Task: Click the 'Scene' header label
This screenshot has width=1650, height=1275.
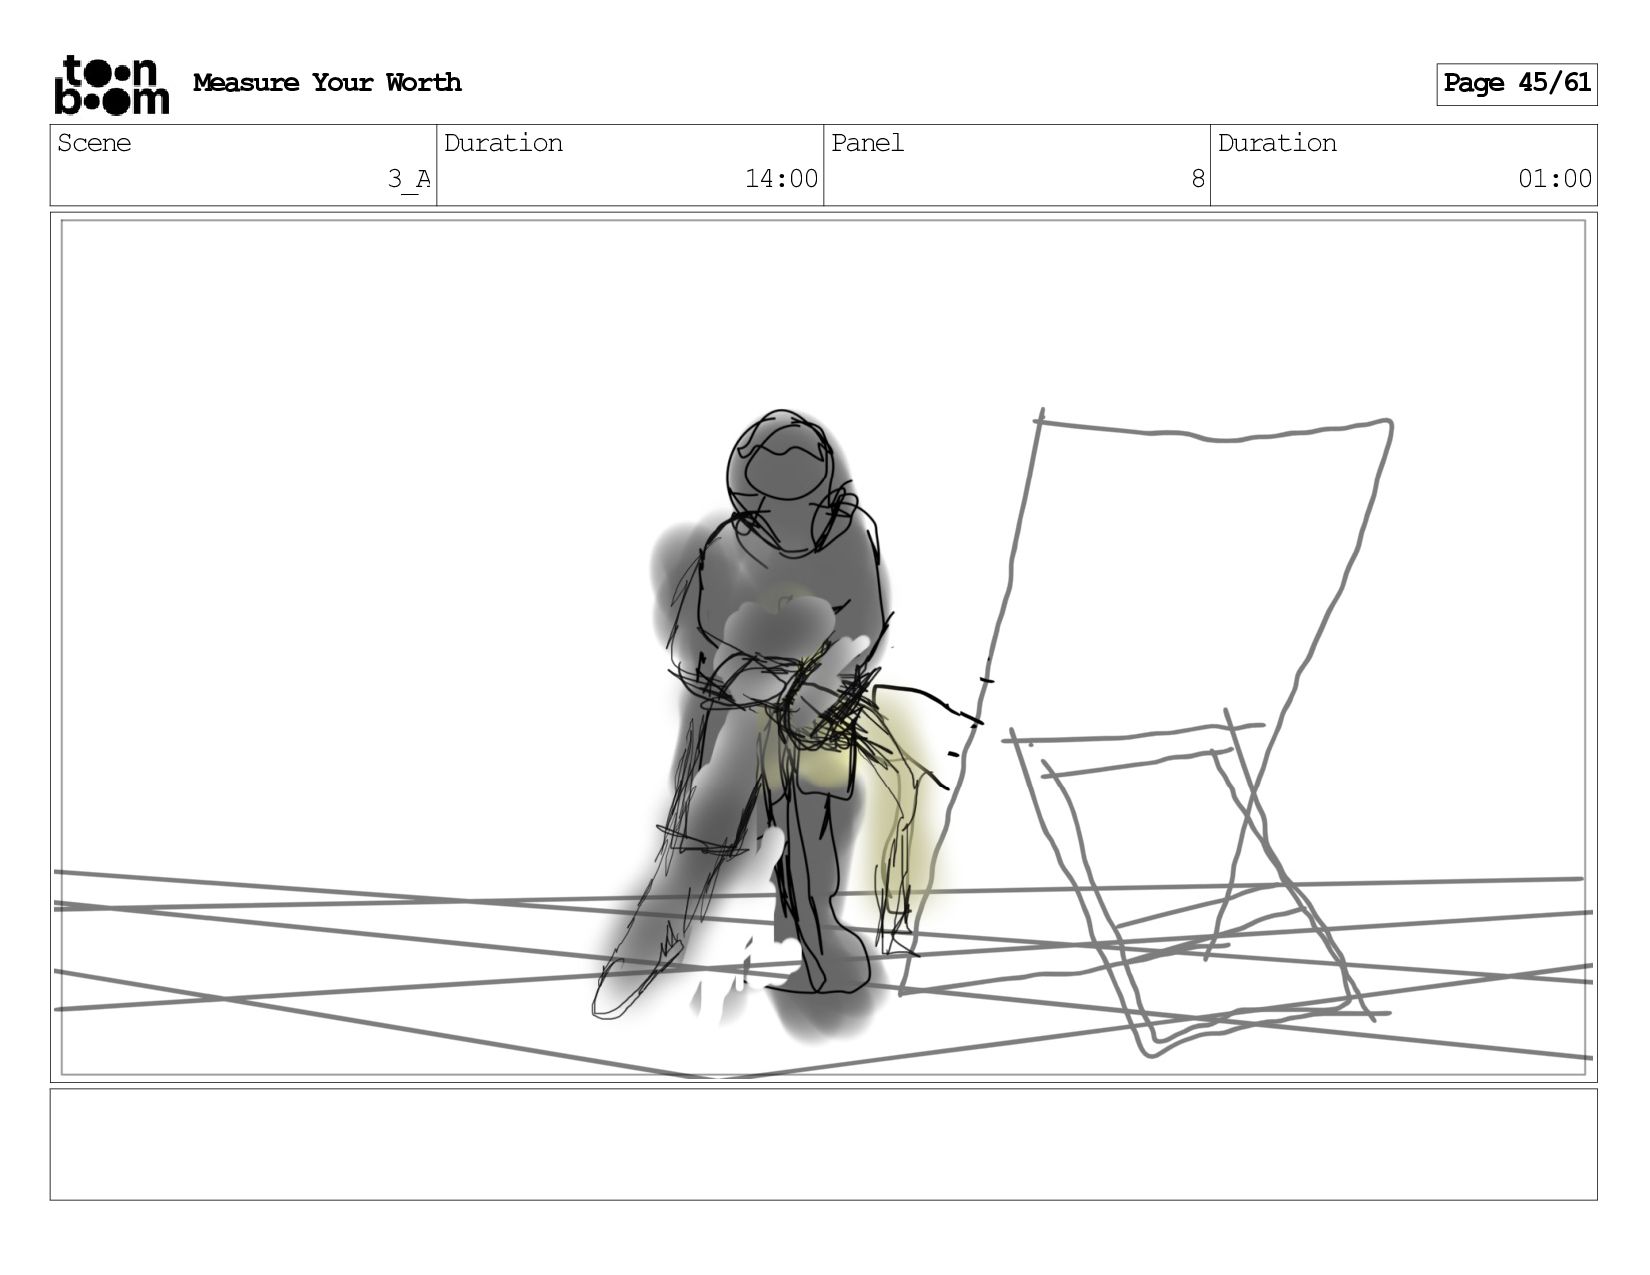Action: point(94,143)
